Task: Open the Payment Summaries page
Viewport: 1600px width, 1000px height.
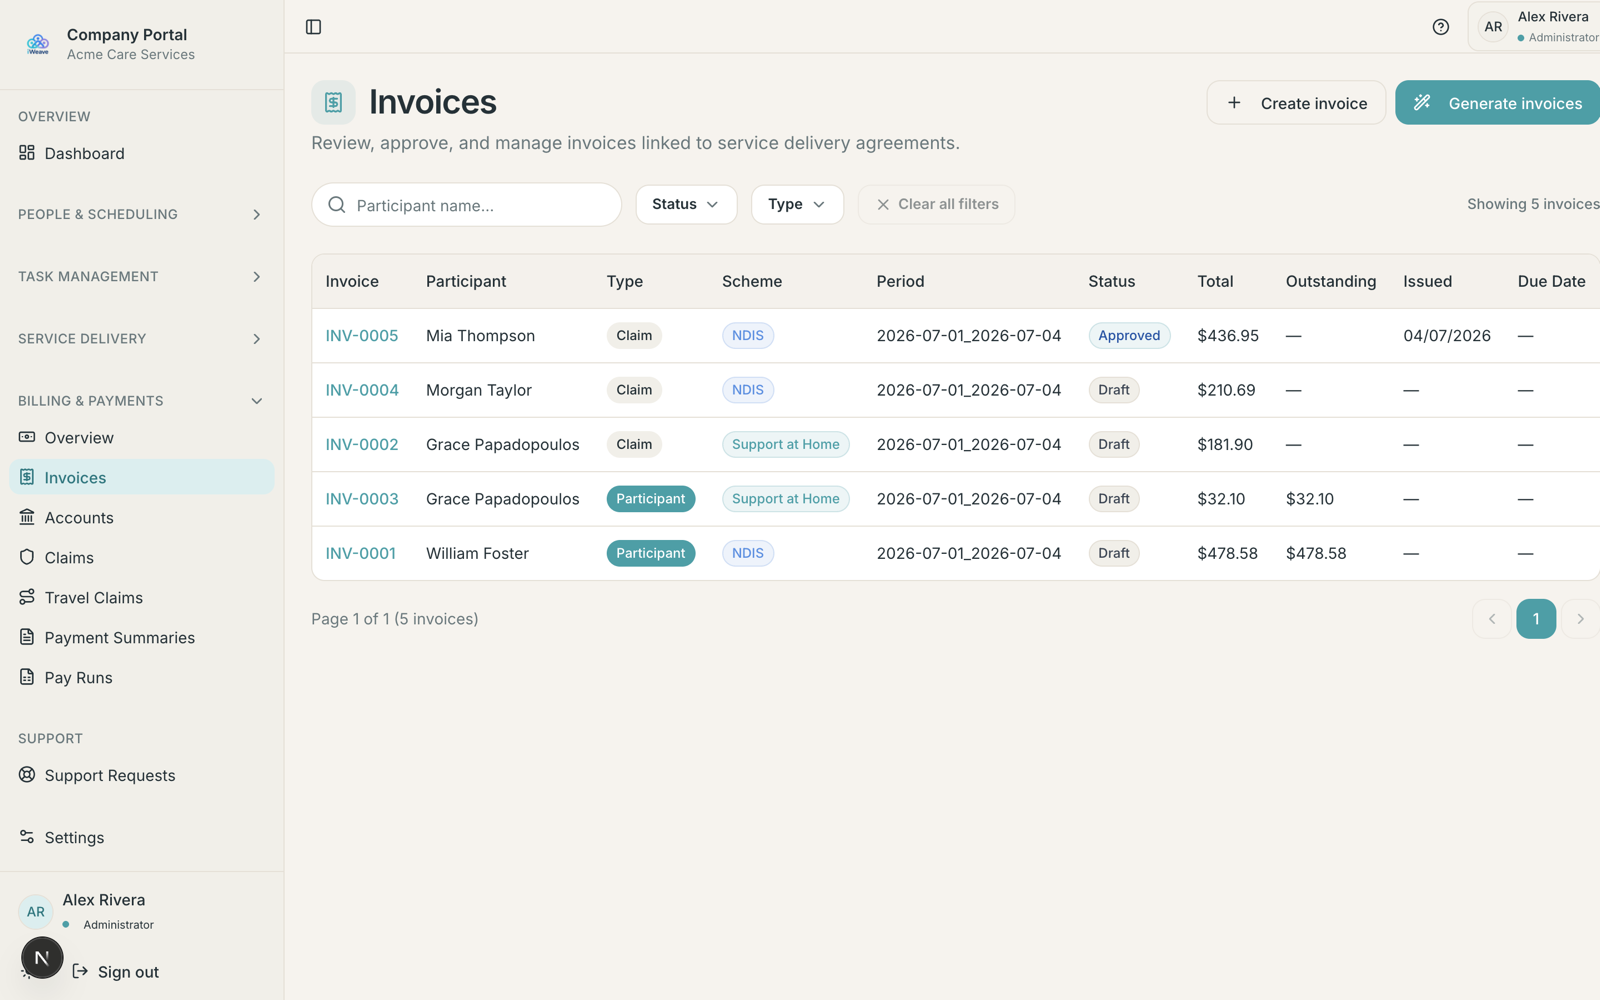Action: point(141,637)
